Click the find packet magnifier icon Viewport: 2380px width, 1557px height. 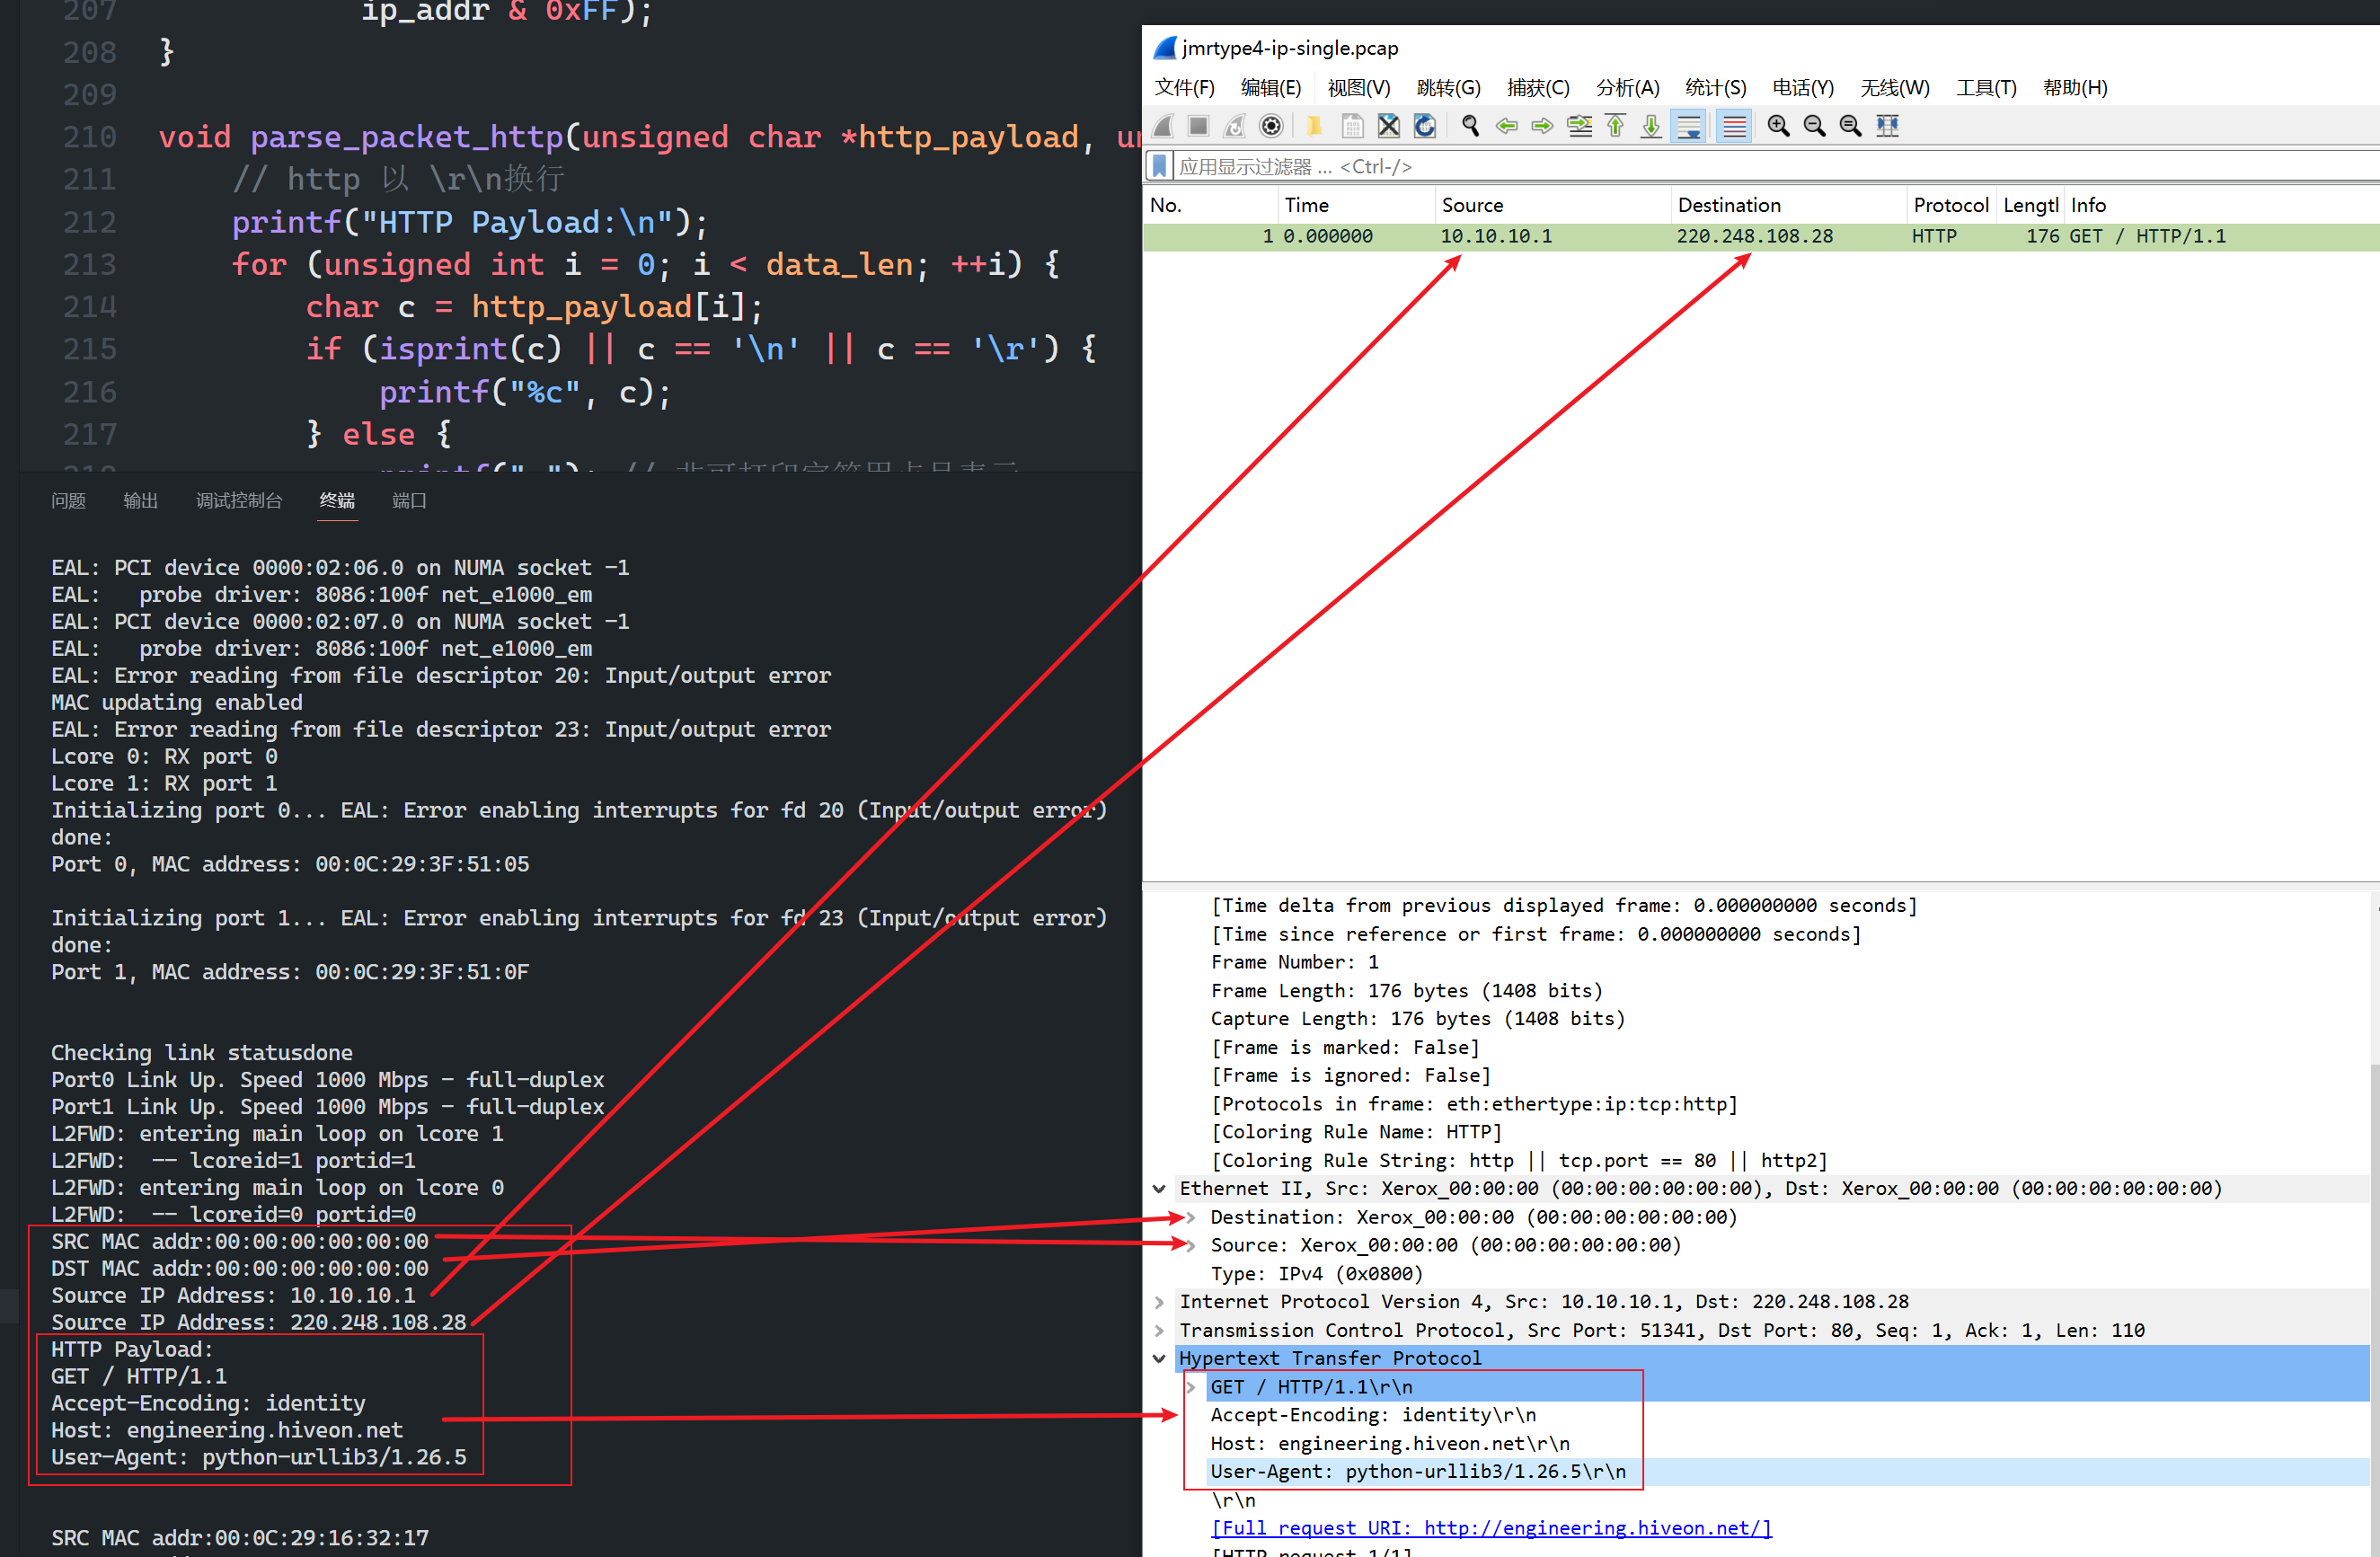[1470, 126]
